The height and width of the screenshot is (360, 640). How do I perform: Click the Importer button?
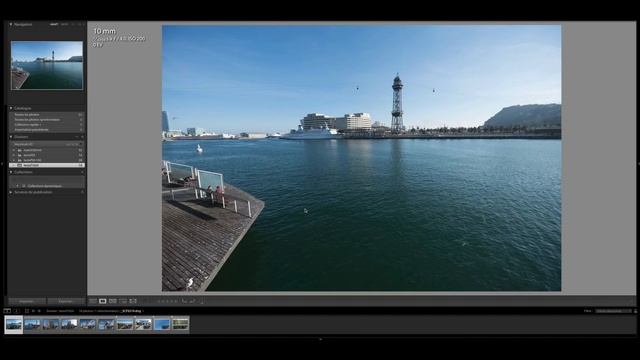click(x=27, y=301)
